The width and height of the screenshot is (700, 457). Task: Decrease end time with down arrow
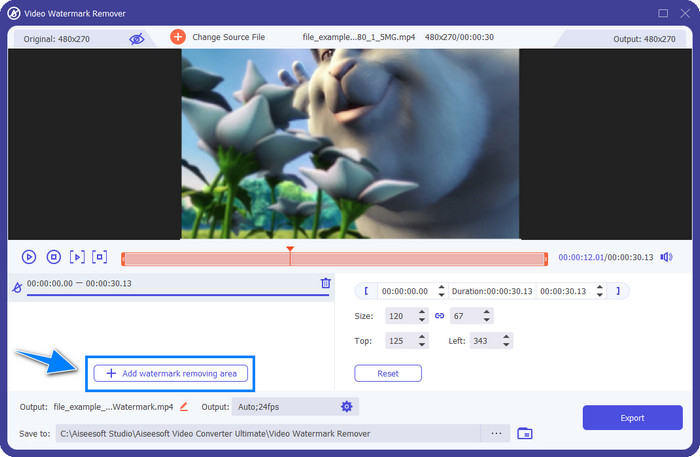tap(600, 295)
